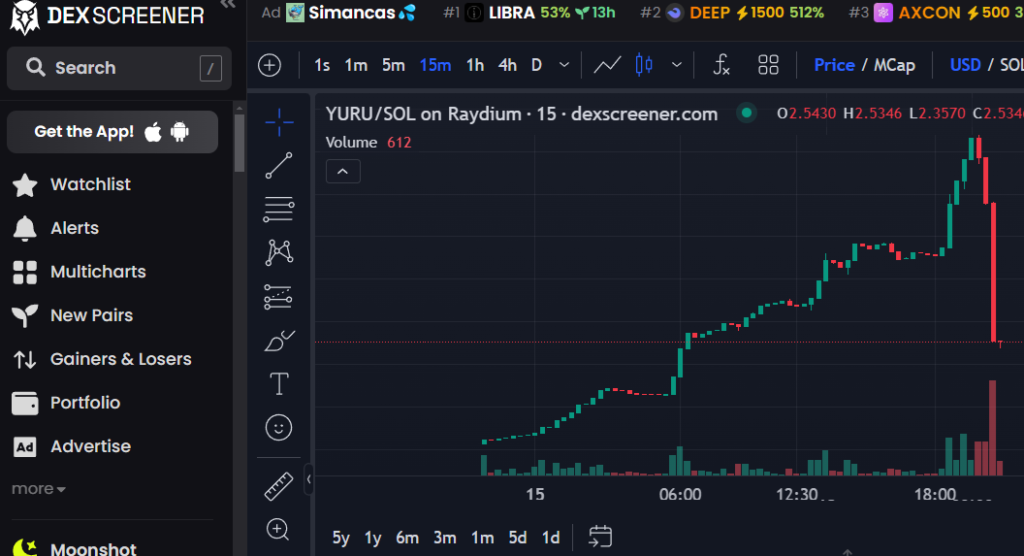Click the YURU/SOL chart title

point(521,114)
